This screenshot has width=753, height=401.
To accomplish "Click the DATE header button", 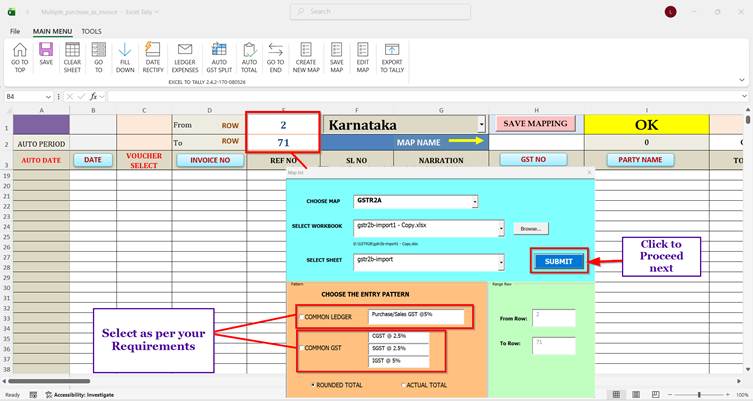I will 93,160.
